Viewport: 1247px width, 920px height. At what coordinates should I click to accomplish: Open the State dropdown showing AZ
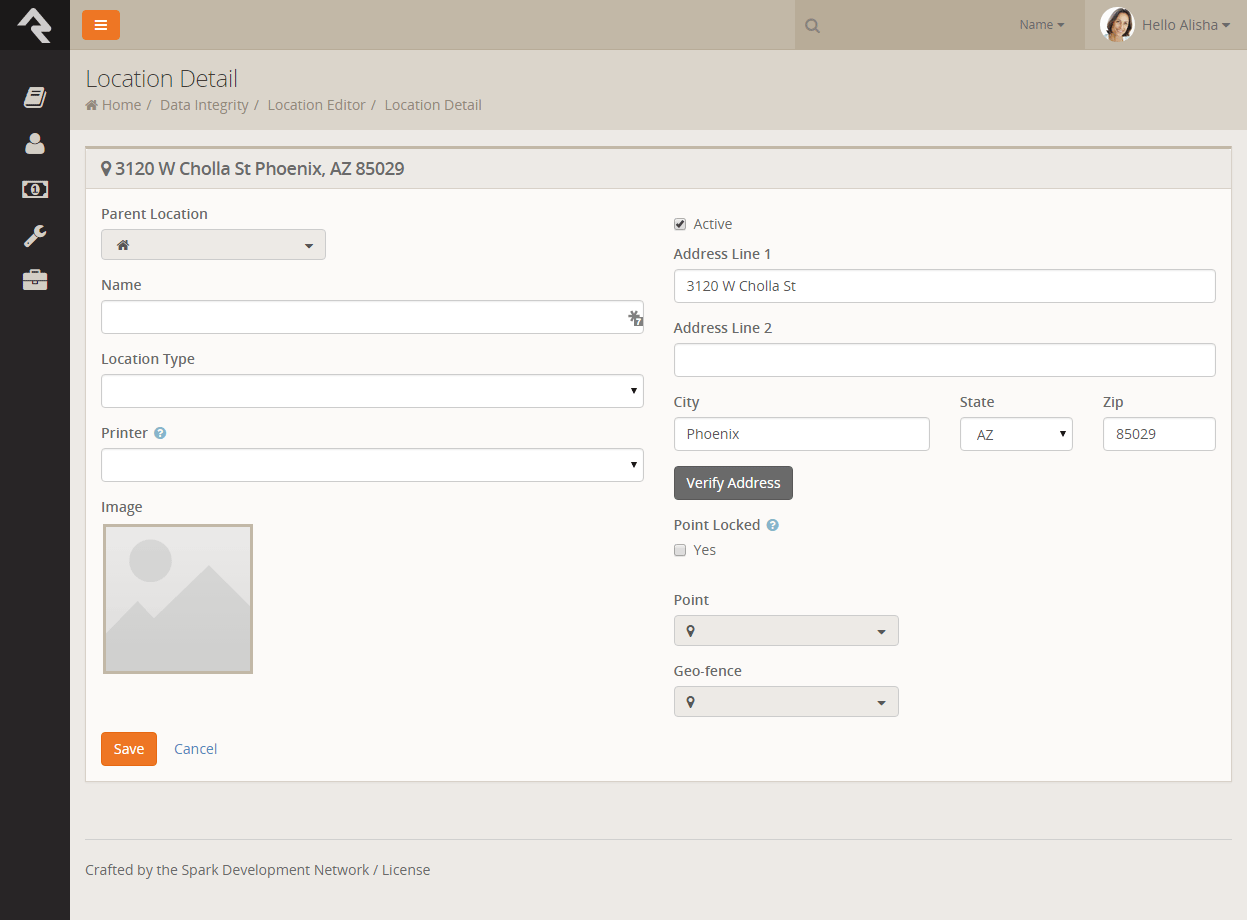1016,434
